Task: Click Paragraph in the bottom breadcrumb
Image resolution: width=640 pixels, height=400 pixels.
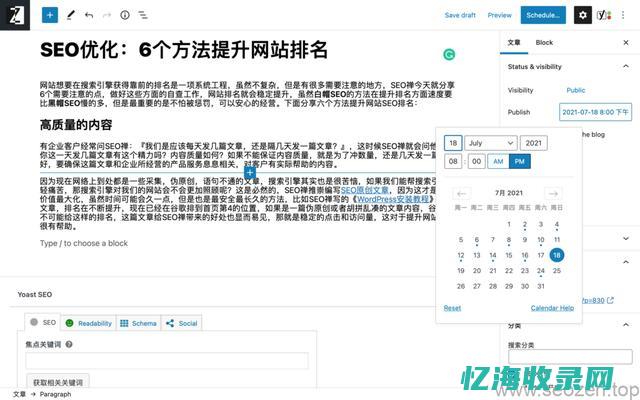Action: pyautogui.click(x=55, y=394)
